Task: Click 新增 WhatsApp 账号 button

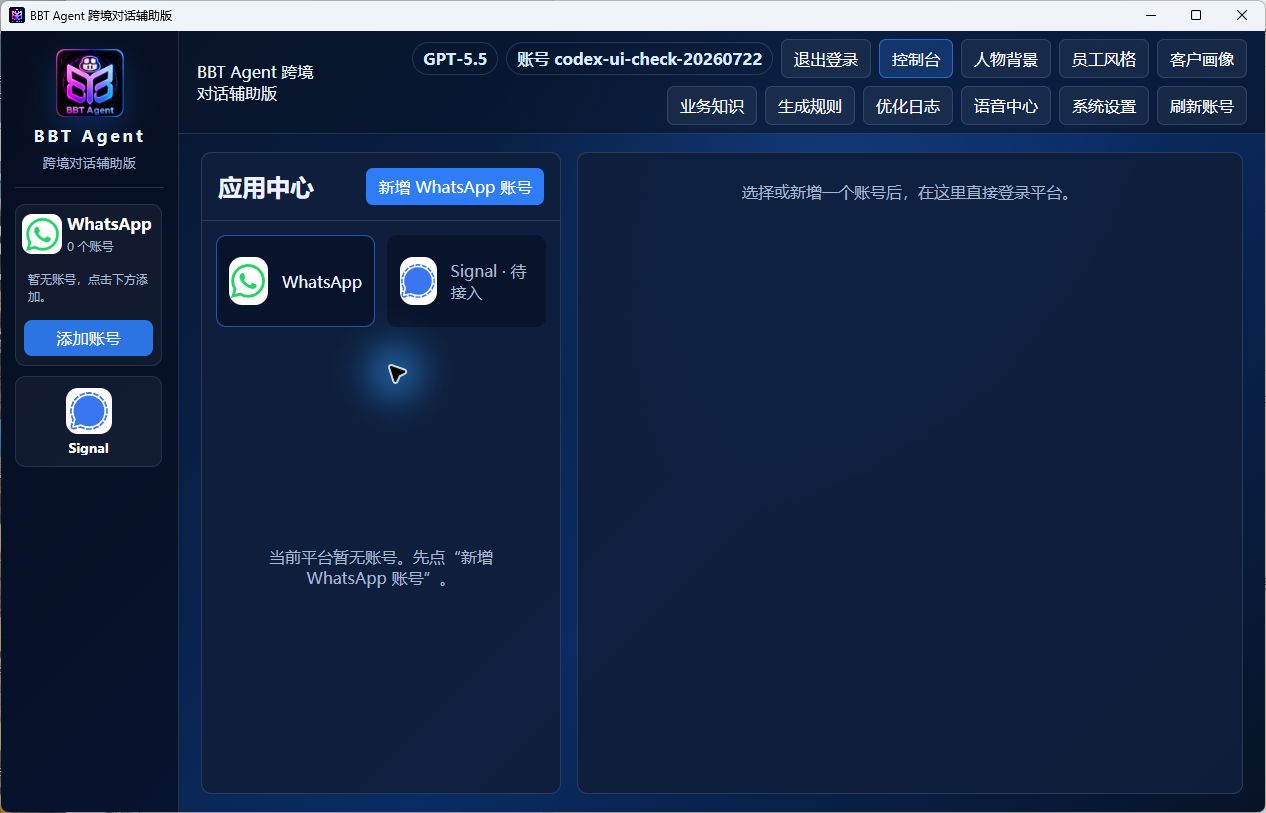Action: (x=455, y=187)
